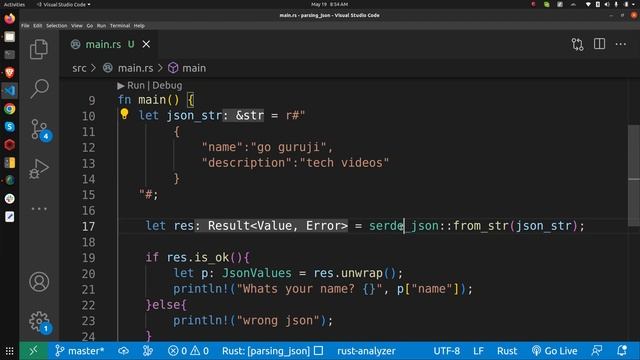640x360 pixels.
Task: Open the Help menu
Action: tap(139, 26)
